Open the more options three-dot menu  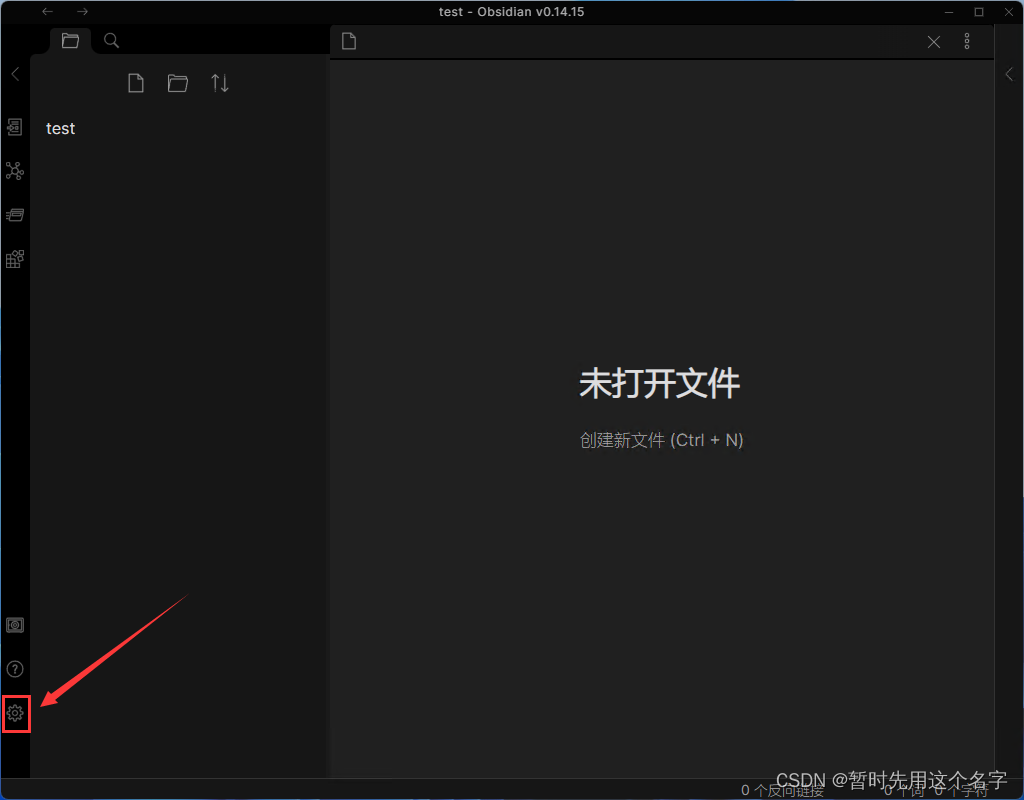click(967, 41)
